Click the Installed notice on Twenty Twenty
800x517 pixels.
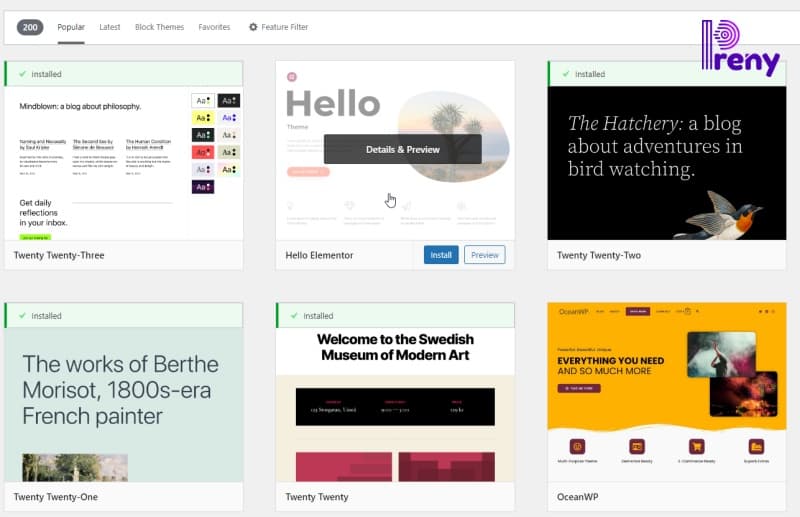(395, 316)
